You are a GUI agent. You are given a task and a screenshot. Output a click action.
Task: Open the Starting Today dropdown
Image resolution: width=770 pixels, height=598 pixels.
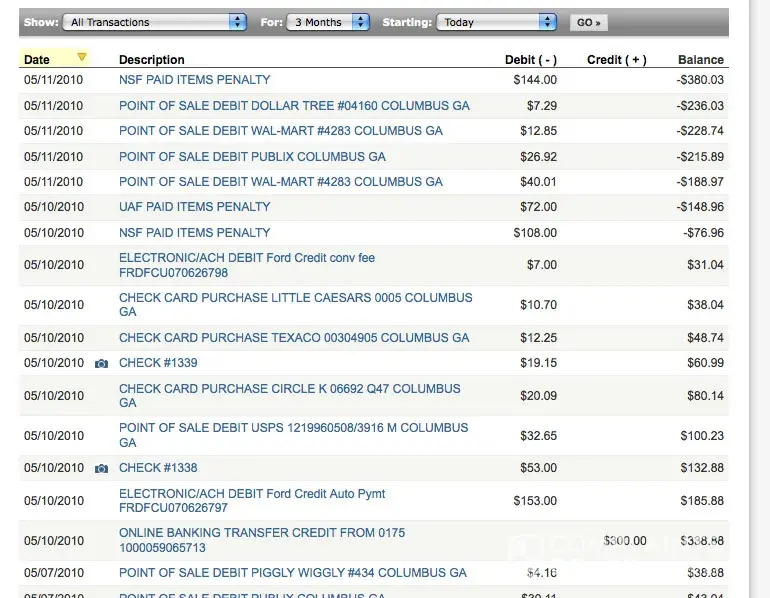point(496,22)
